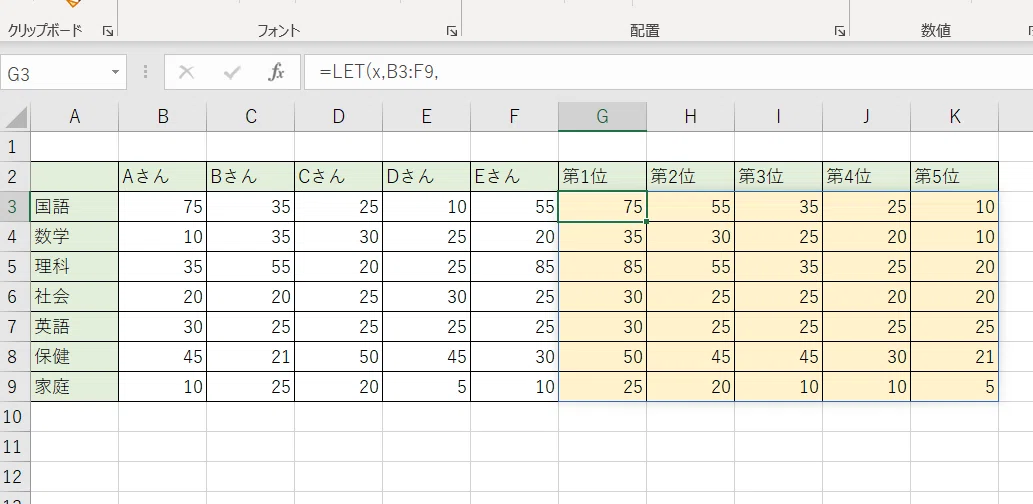The height and width of the screenshot is (504, 1033).
Task: Open font group dialog launcher
Action: (451, 31)
